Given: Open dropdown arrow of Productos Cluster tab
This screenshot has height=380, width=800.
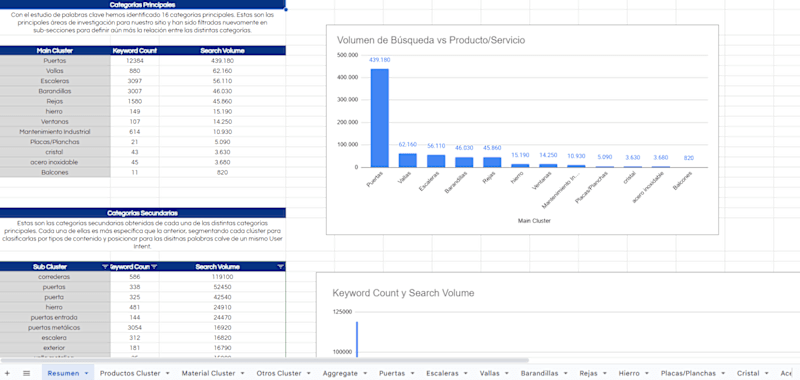Looking at the screenshot, I should point(168,373).
